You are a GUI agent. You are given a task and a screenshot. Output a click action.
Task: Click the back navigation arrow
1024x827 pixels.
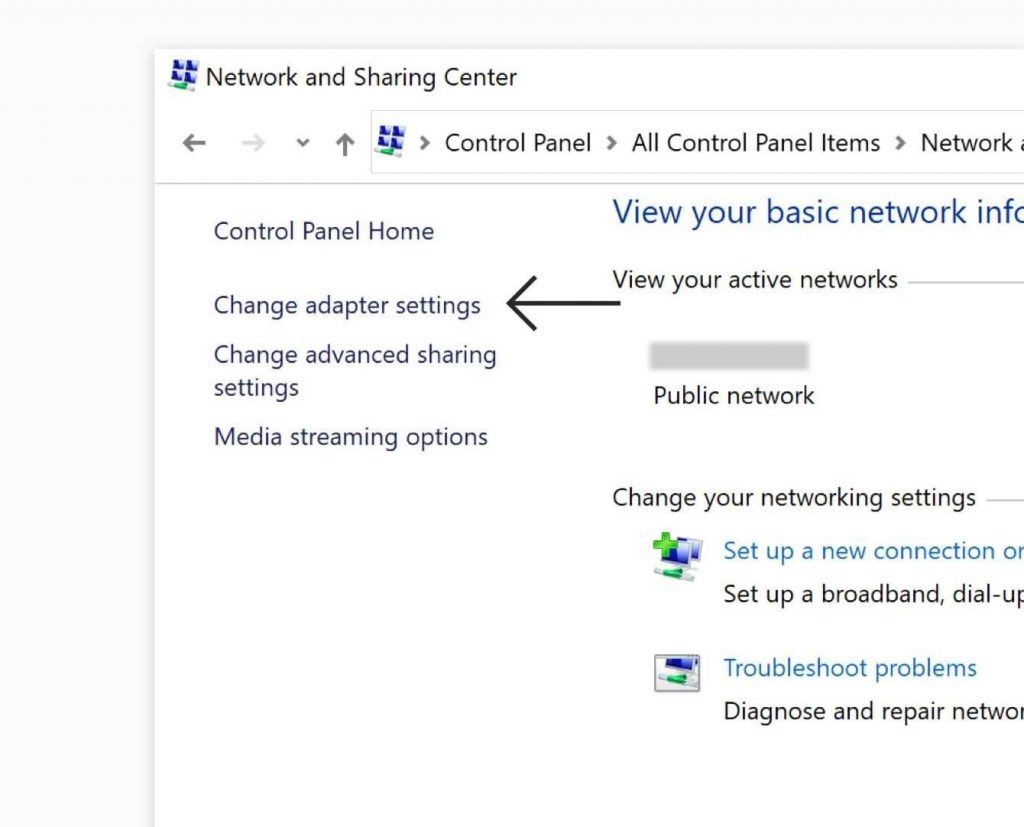[x=193, y=143]
